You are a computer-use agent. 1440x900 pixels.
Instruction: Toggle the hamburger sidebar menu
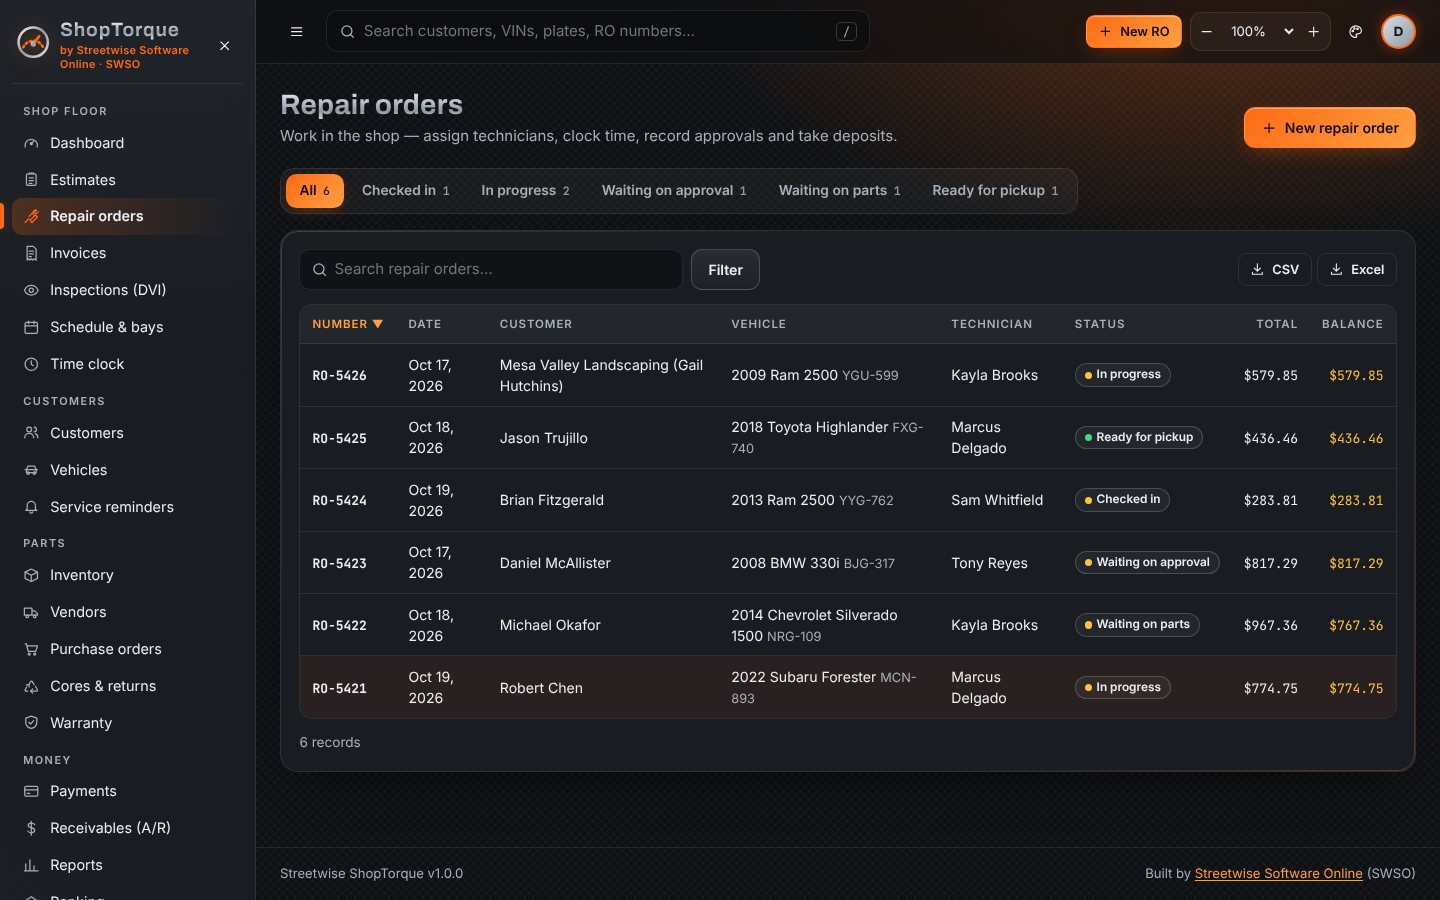click(296, 31)
